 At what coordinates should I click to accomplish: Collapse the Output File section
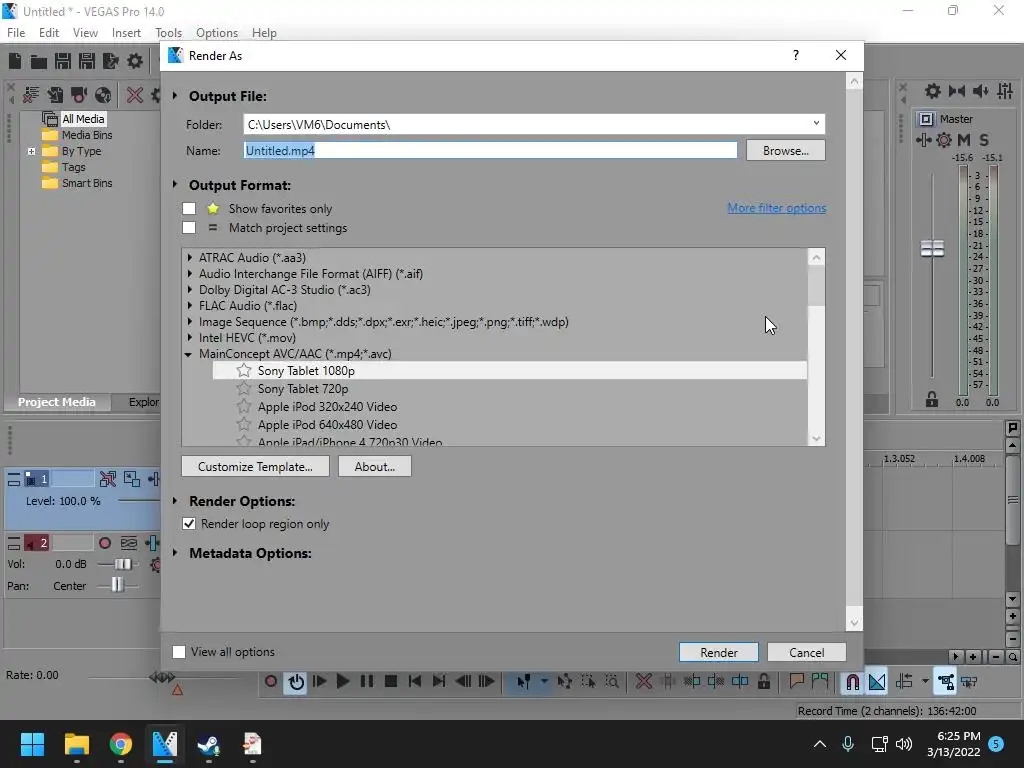pyautogui.click(x=175, y=96)
